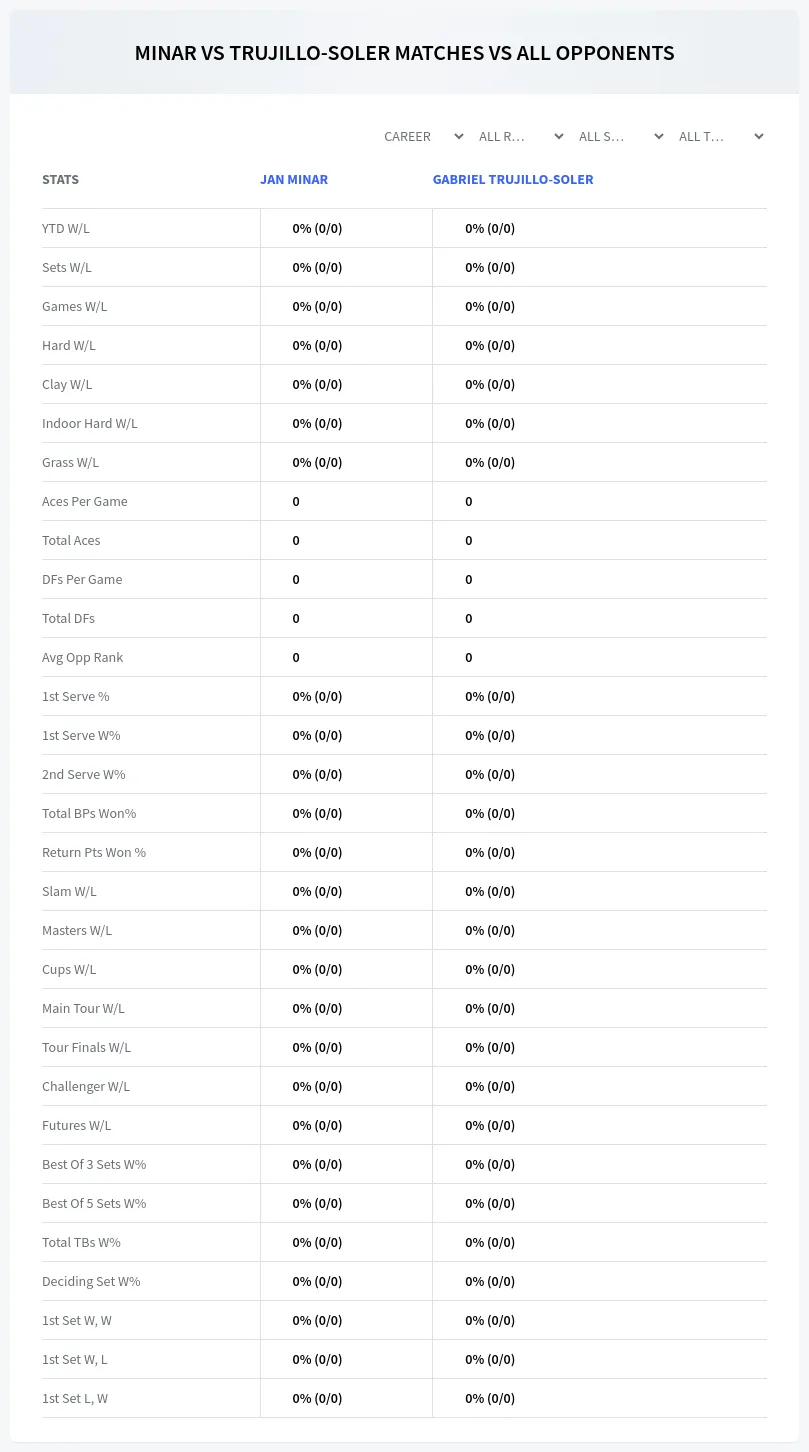The width and height of the screenshot is (809, 1452).
Task: Open the CAREER period dropdown
Action: click(423, 136)
